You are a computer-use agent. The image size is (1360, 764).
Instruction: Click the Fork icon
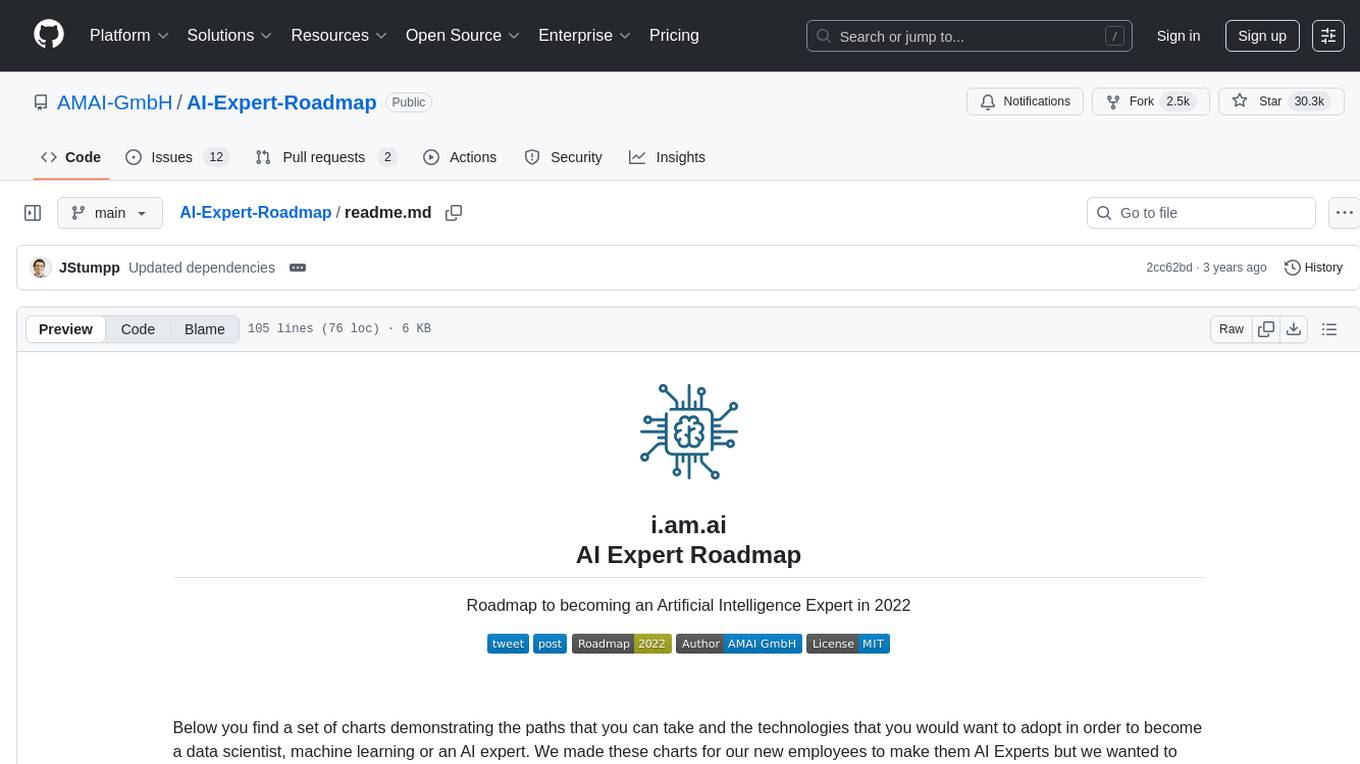[1113, 101]
